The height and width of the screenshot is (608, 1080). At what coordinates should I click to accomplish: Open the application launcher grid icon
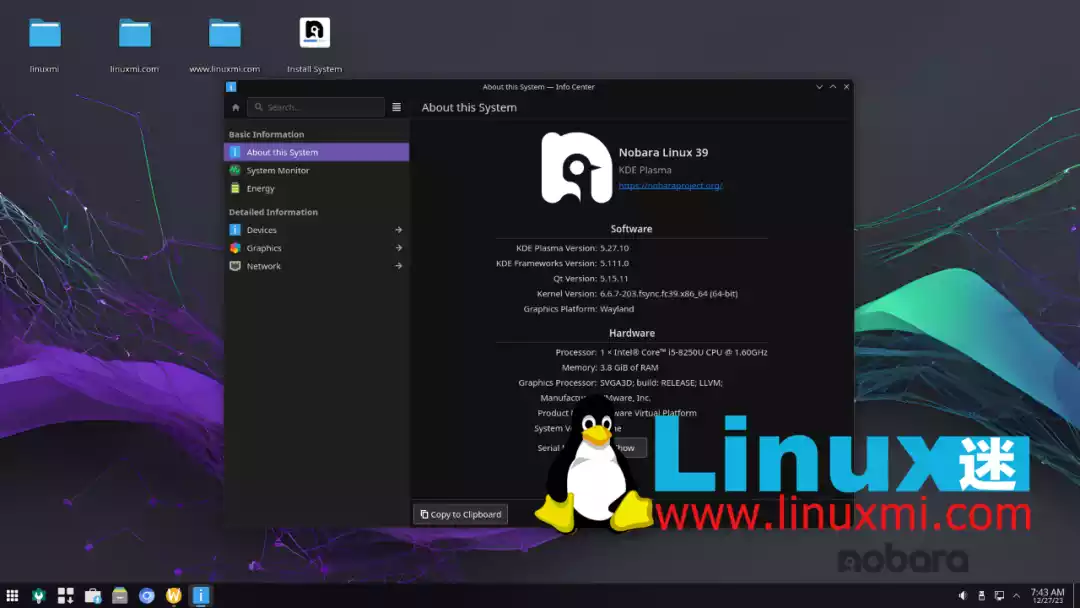click(12, 594)
